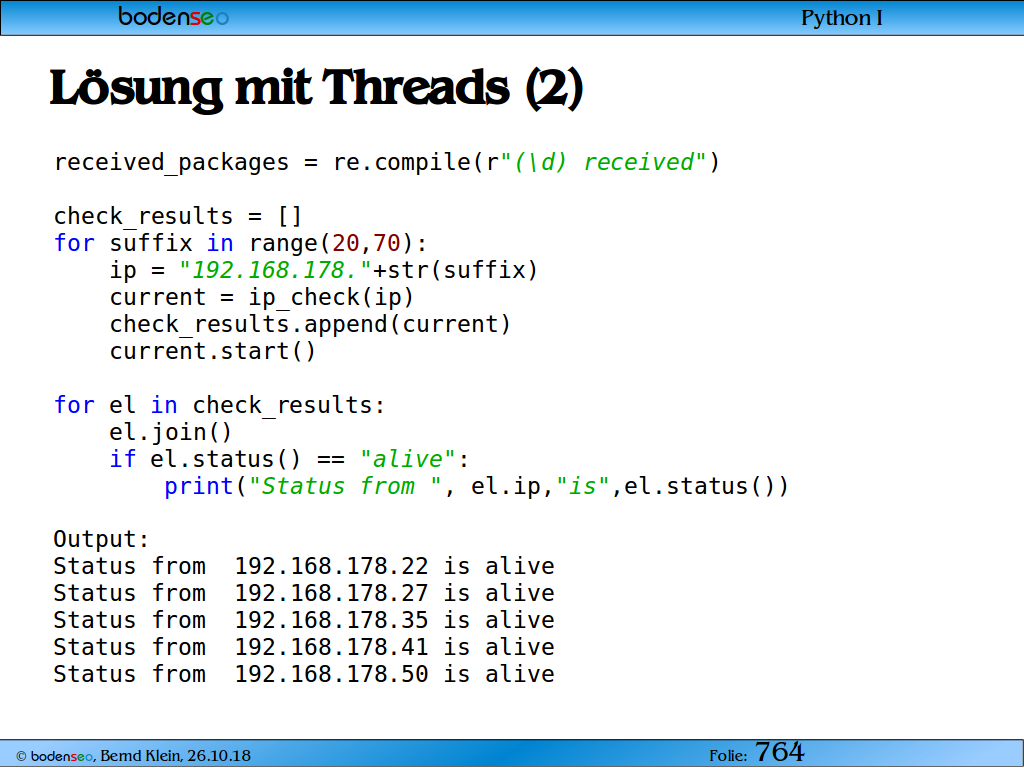Image resolution: width=1024 pixels, height=768 pixels.
Task: Click the line 'check_results = []'
Action: 178,216
